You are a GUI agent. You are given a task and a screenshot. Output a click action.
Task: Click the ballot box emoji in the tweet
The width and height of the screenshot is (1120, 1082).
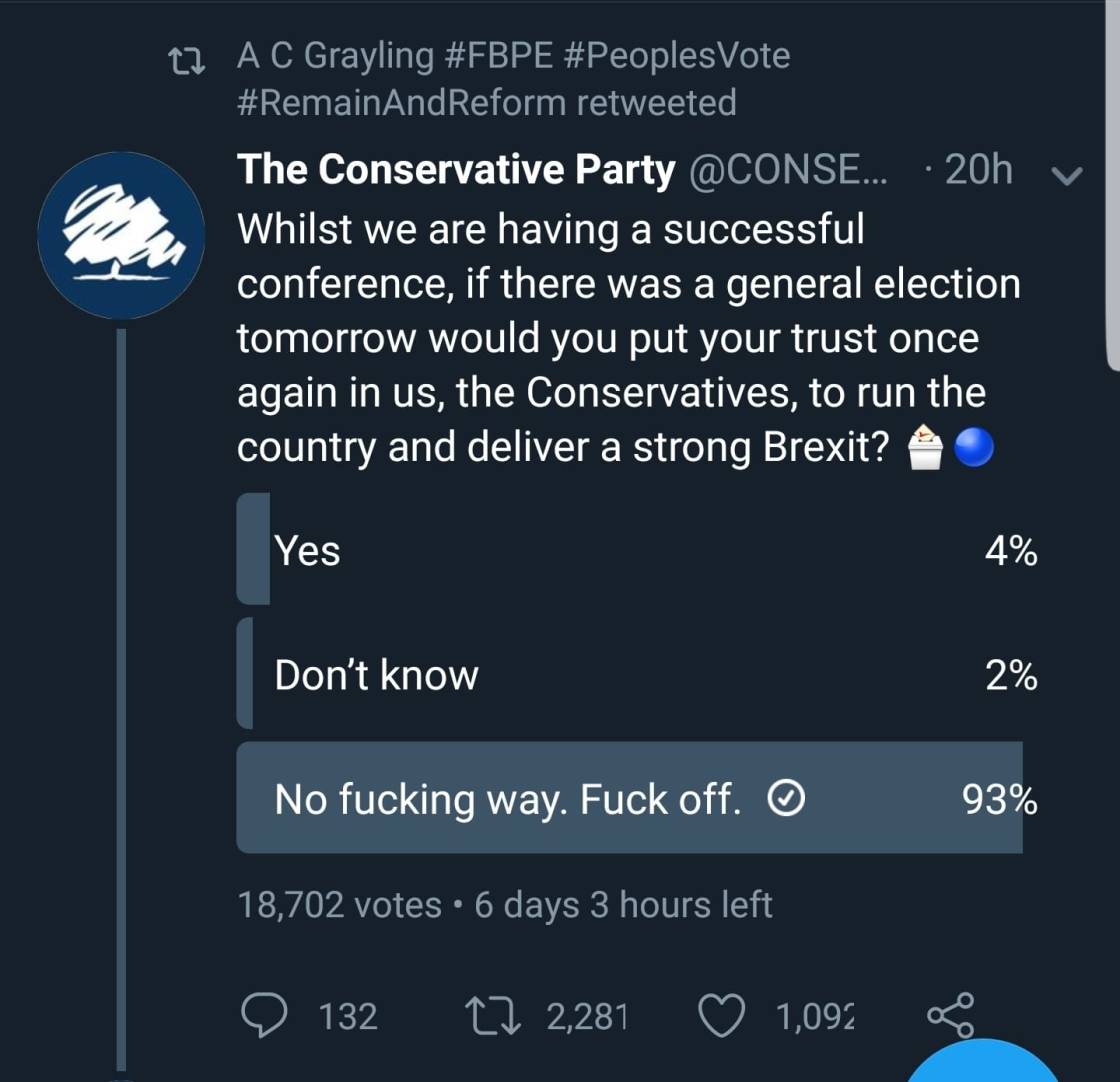(926, 447)
